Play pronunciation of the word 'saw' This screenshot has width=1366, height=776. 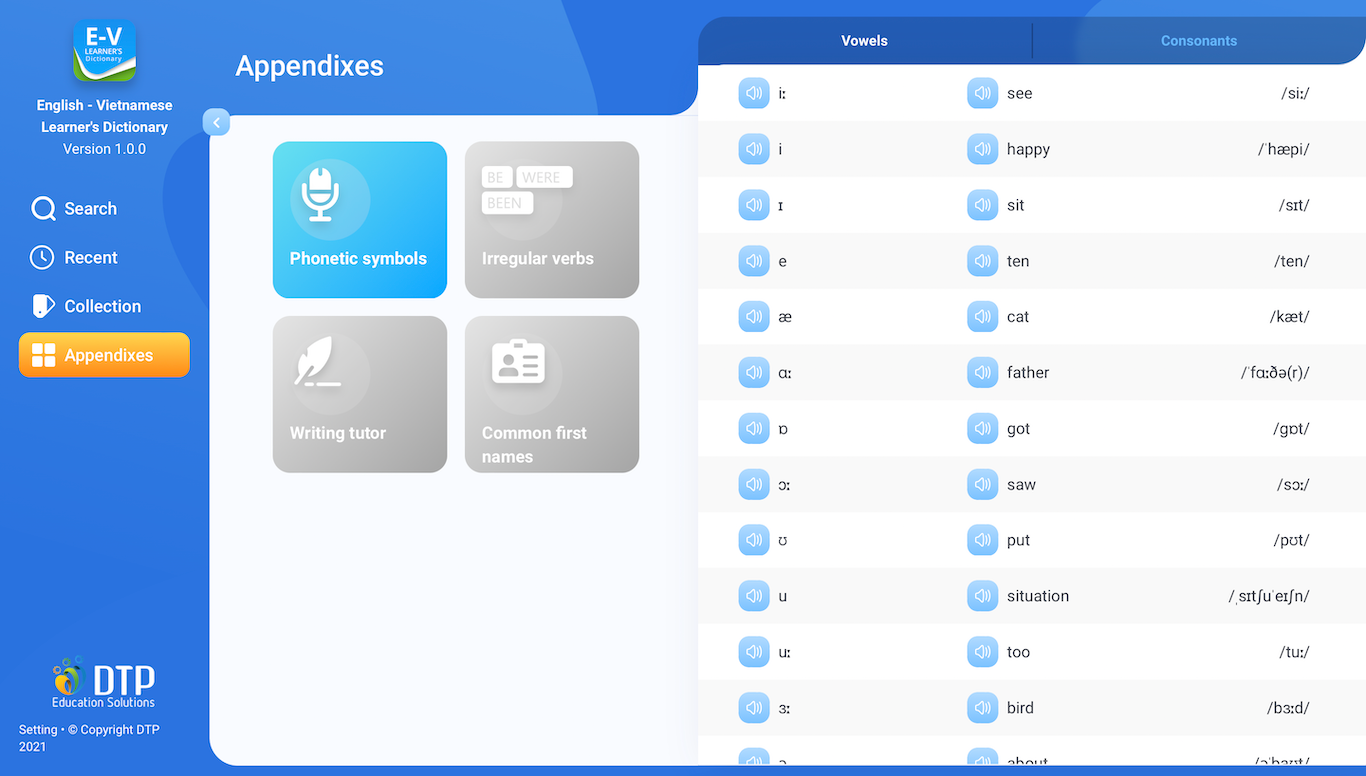(983, 485)
